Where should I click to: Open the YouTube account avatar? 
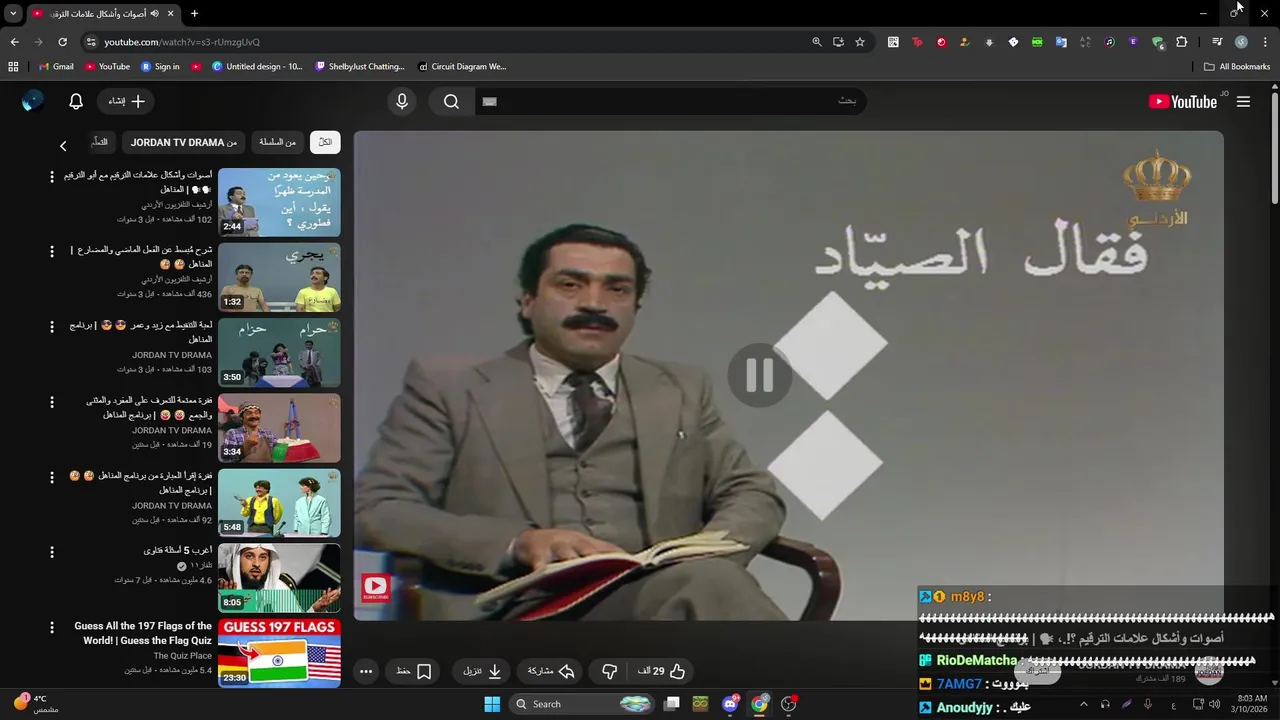coord(33,101)
